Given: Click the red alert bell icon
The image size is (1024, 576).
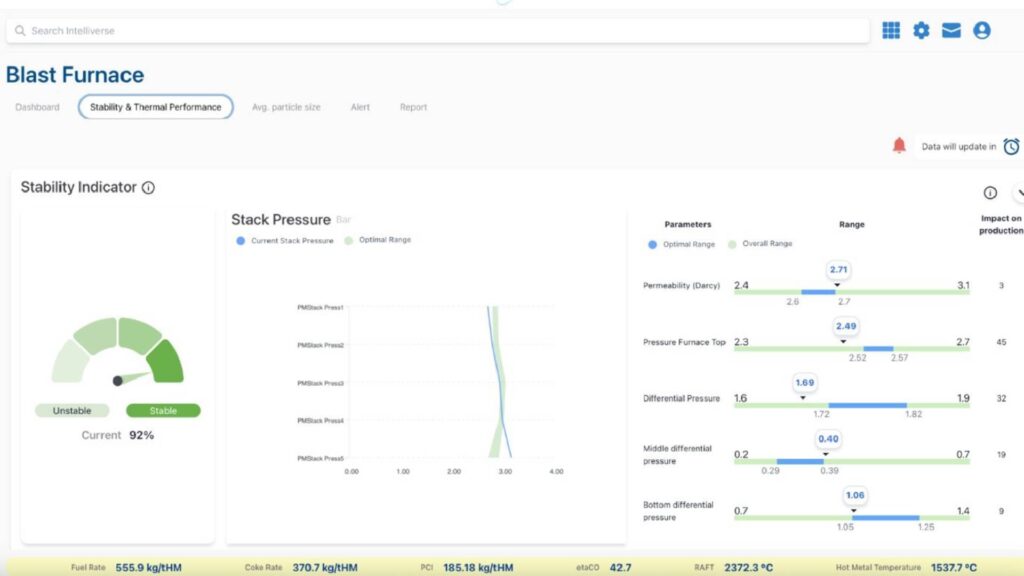Looking at the screenshot, I should 899,146.
